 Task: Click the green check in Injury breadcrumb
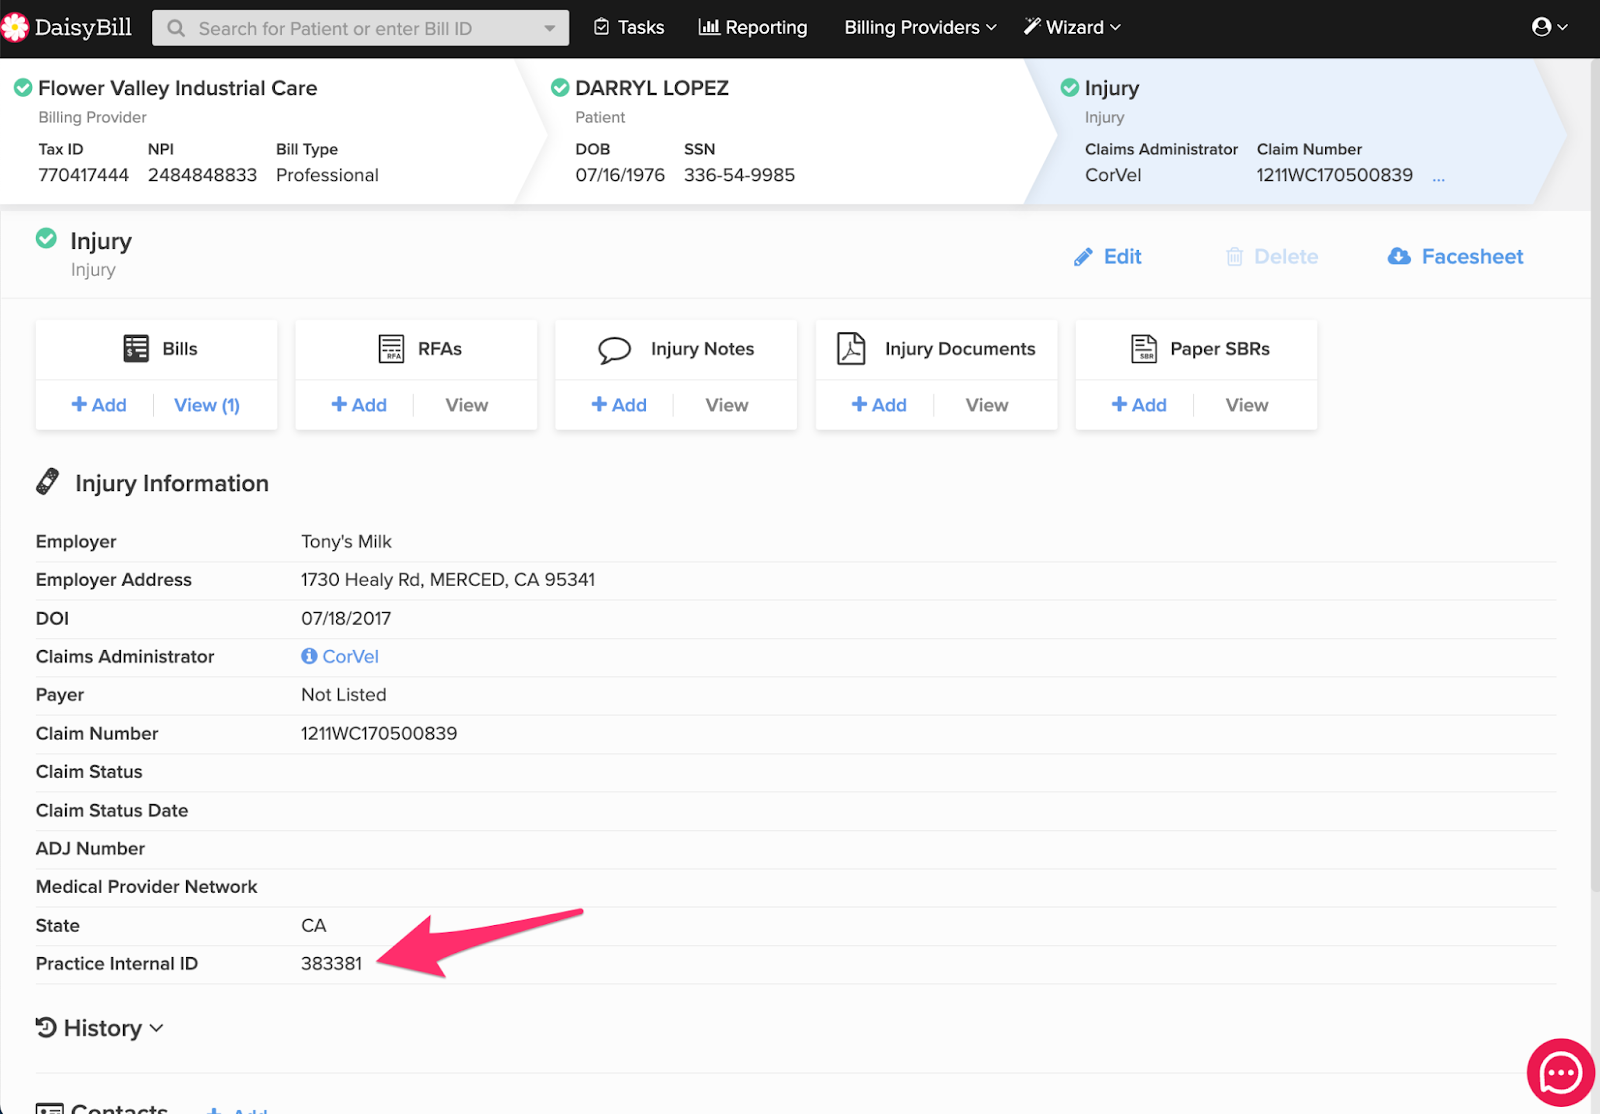click(x=1069, y=88)
